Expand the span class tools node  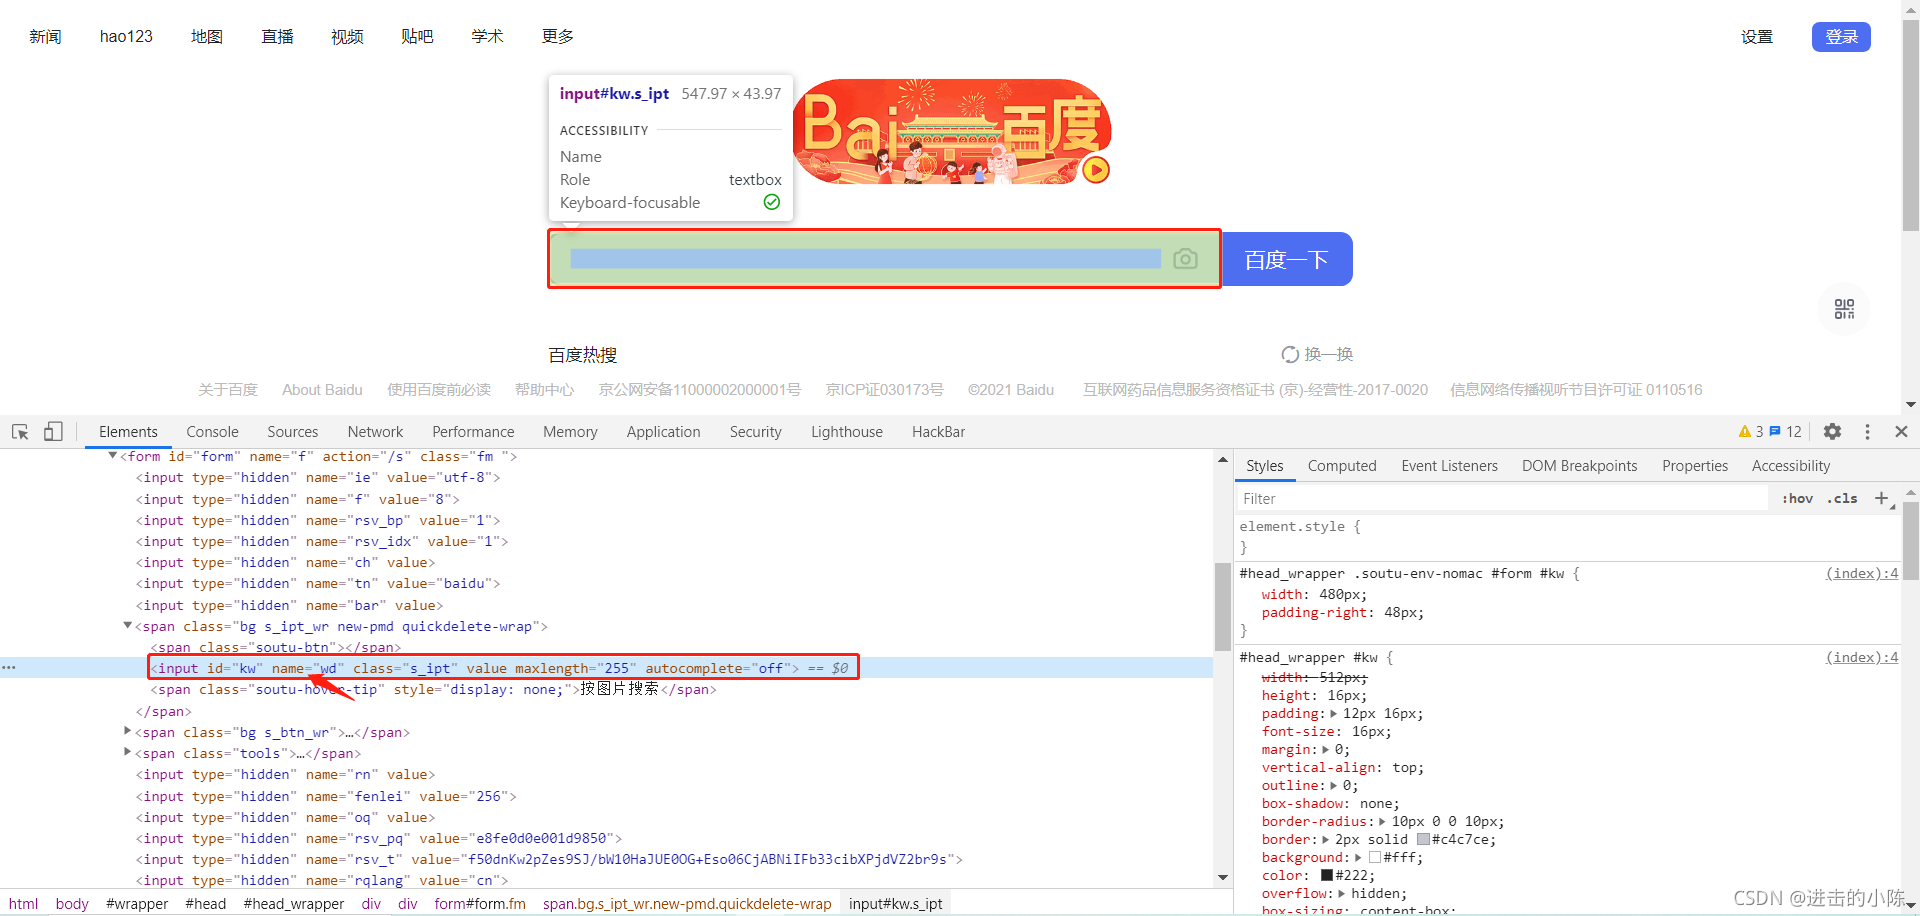point(127,752)
